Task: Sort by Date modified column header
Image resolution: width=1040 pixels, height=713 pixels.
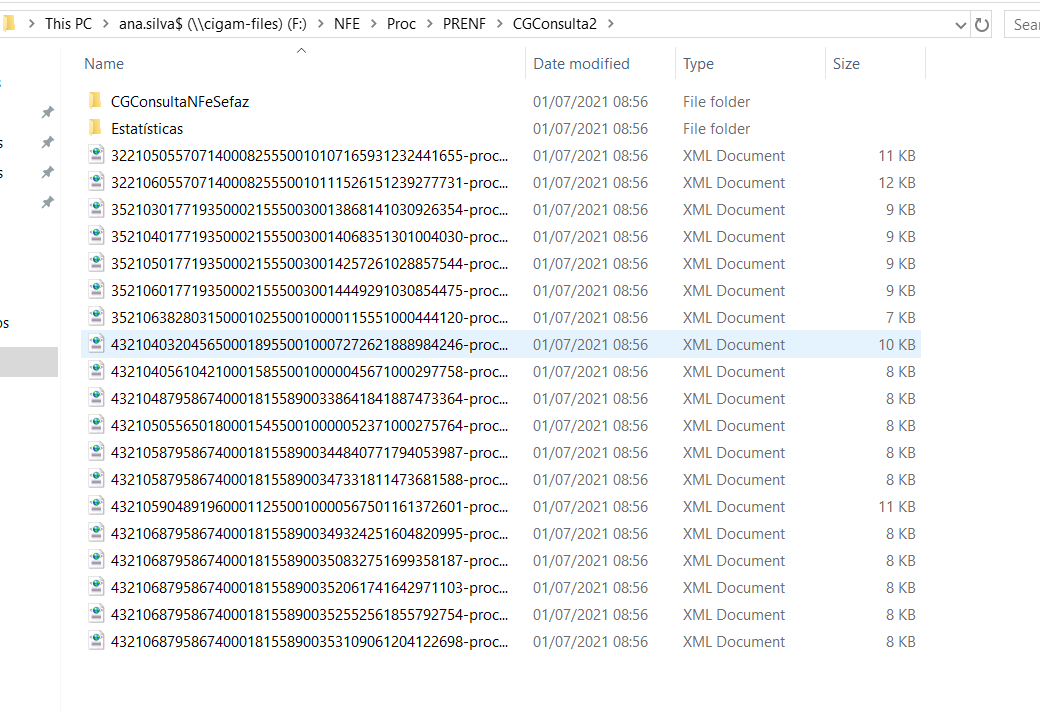Action: pos(582,64)
